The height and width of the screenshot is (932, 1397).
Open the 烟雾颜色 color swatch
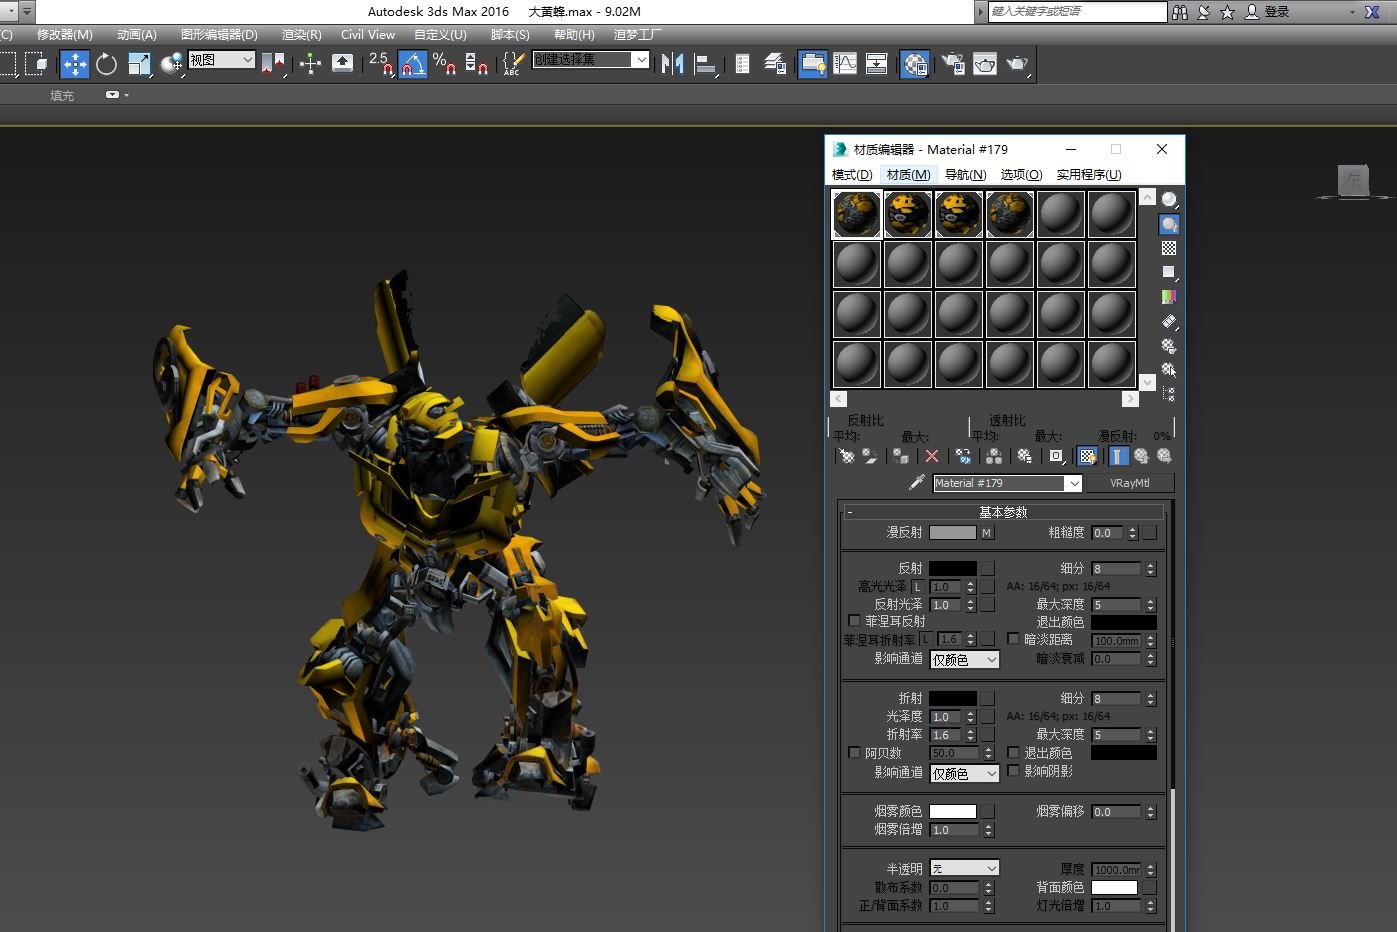[955, 811]
